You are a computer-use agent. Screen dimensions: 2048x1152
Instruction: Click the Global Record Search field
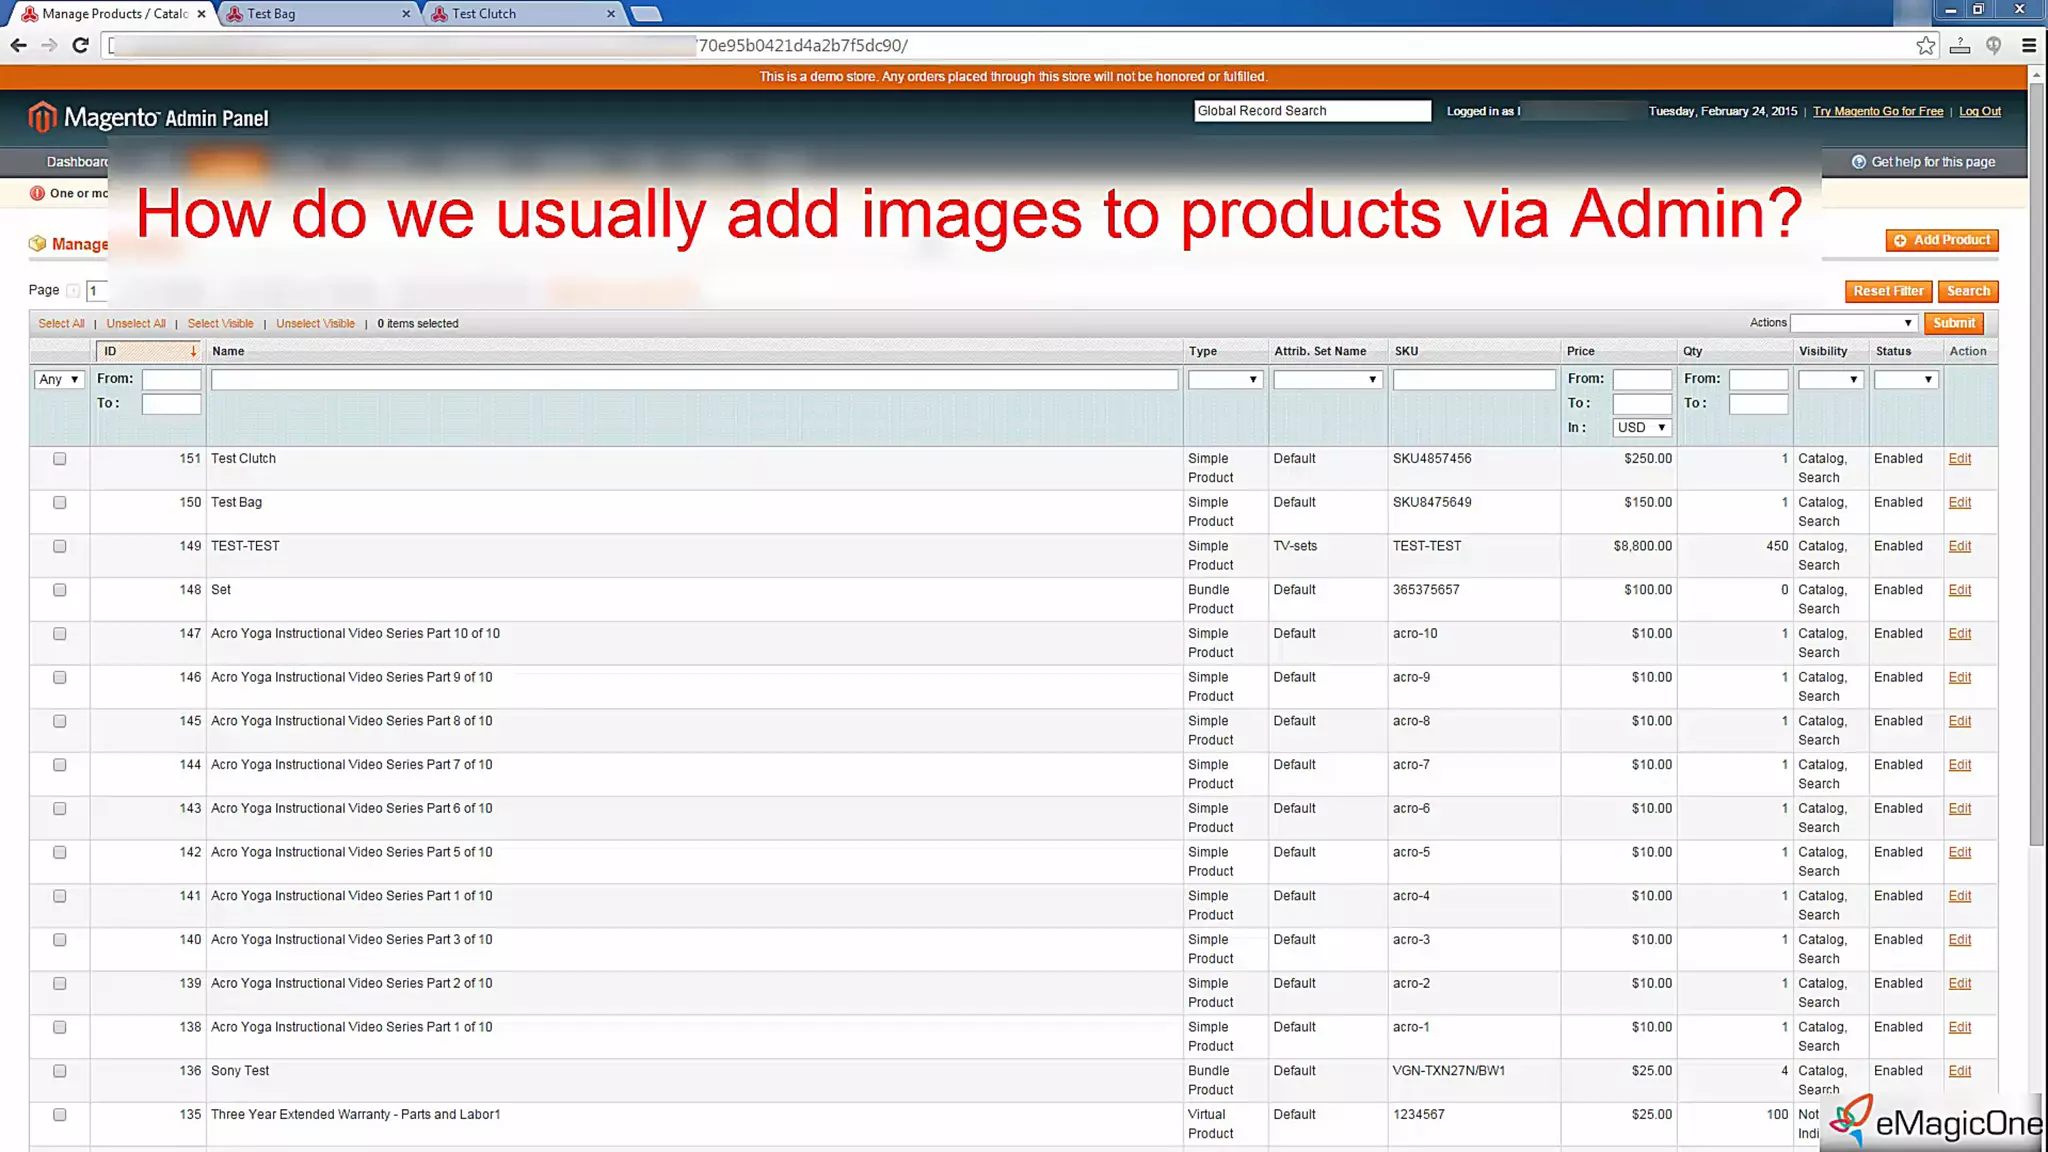click(x=1311, y=111)
